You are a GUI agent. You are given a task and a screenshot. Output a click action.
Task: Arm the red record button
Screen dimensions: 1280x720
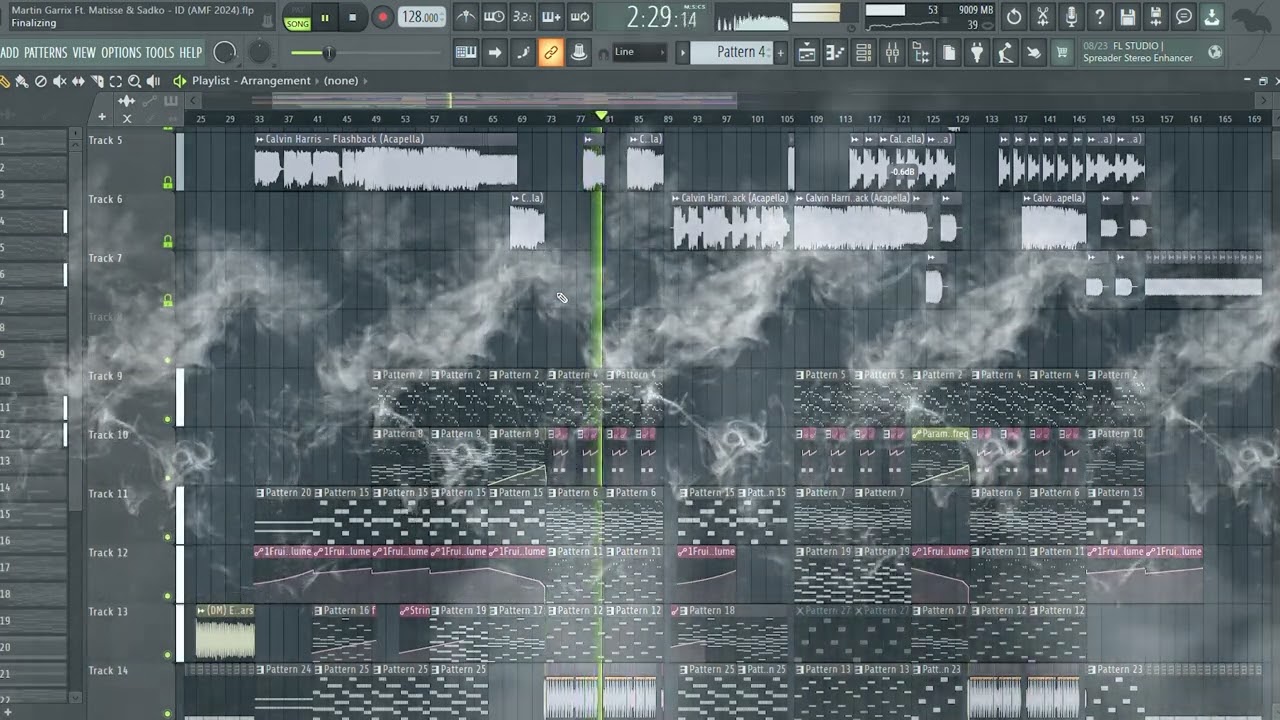(382, 17)
